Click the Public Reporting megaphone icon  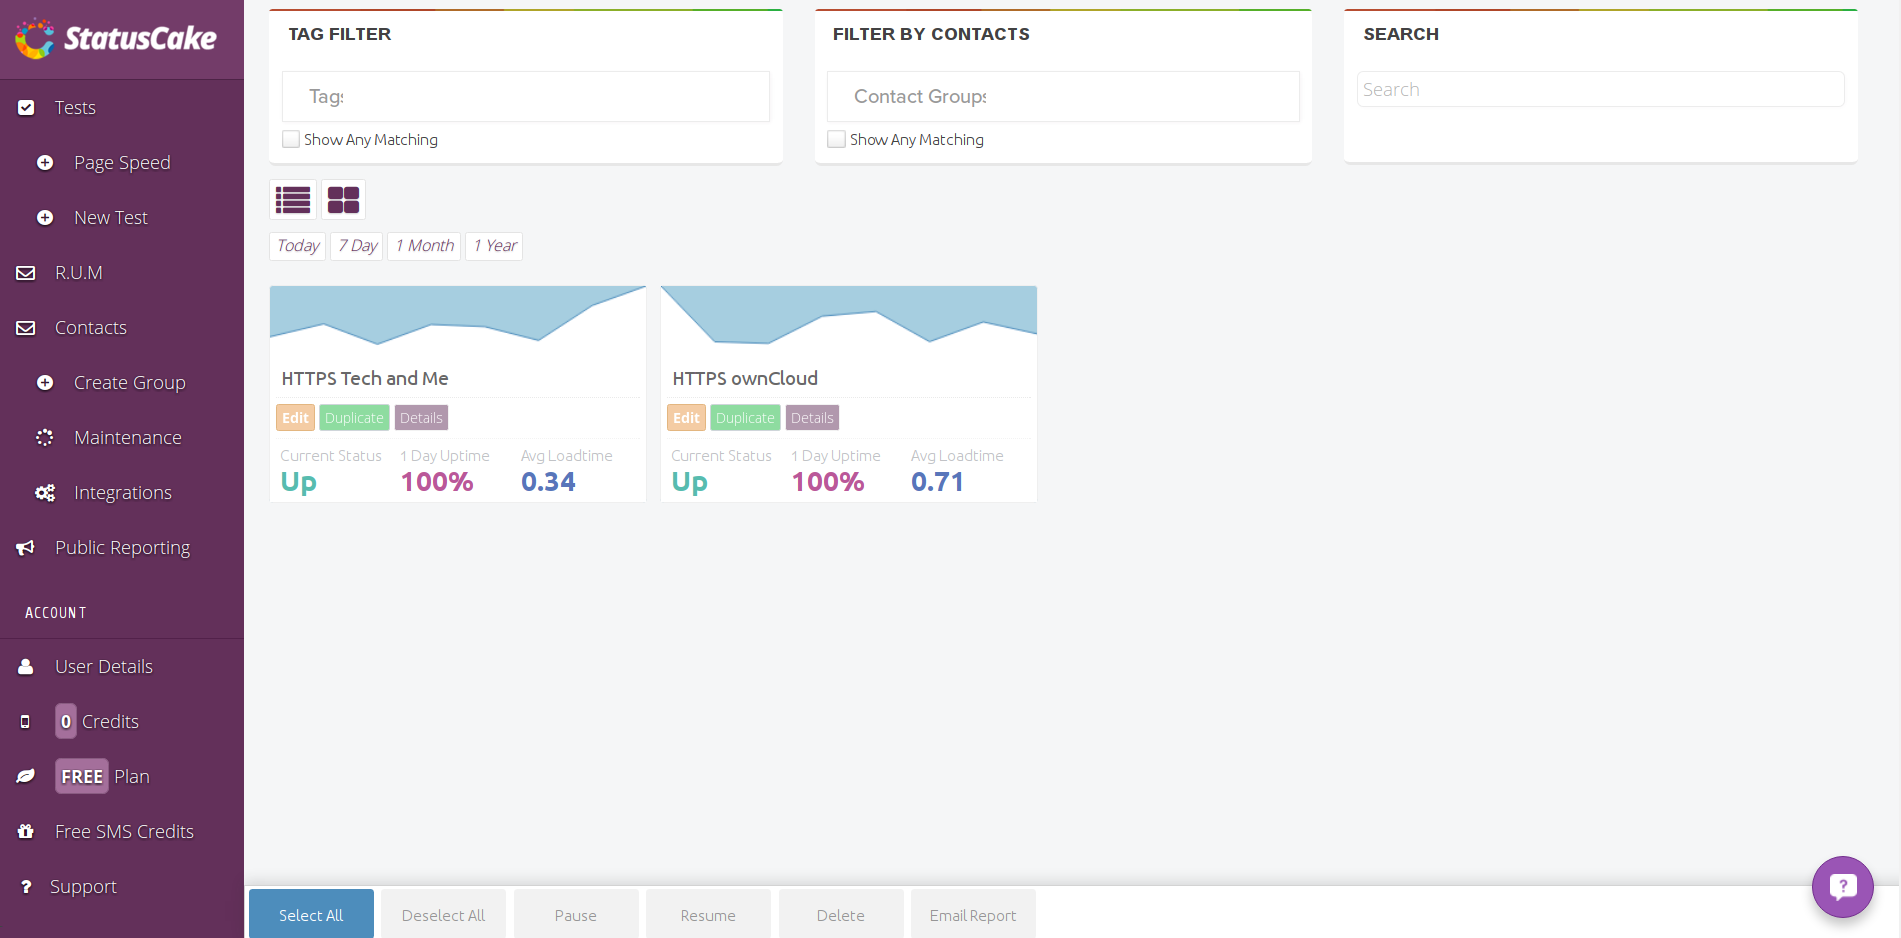coord(26,547)
